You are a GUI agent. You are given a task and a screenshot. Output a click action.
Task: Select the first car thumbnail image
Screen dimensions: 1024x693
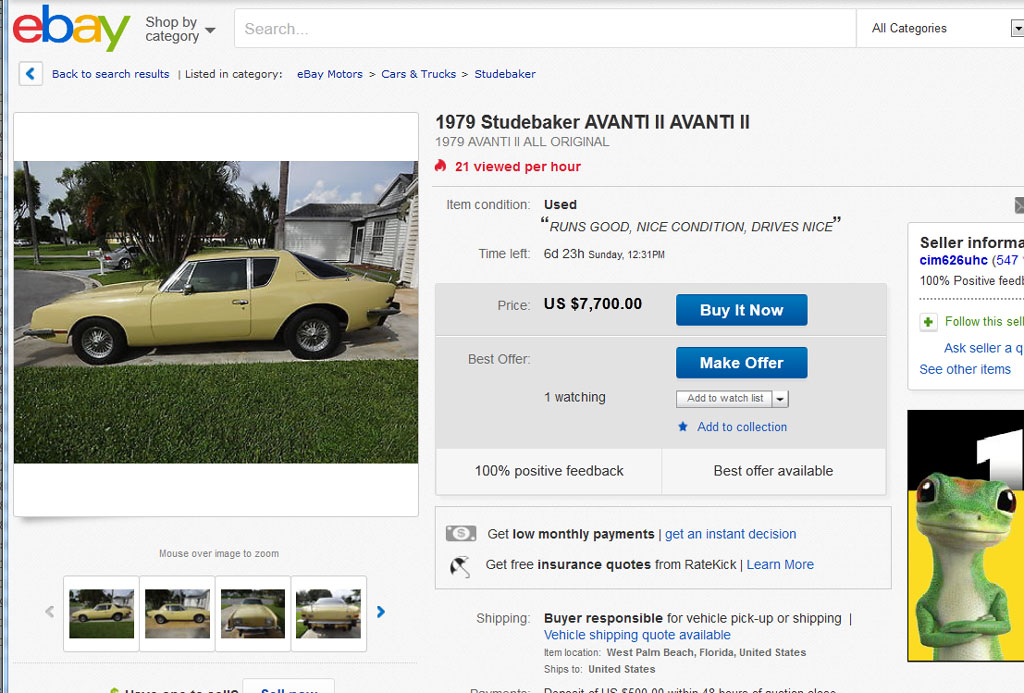101,613
